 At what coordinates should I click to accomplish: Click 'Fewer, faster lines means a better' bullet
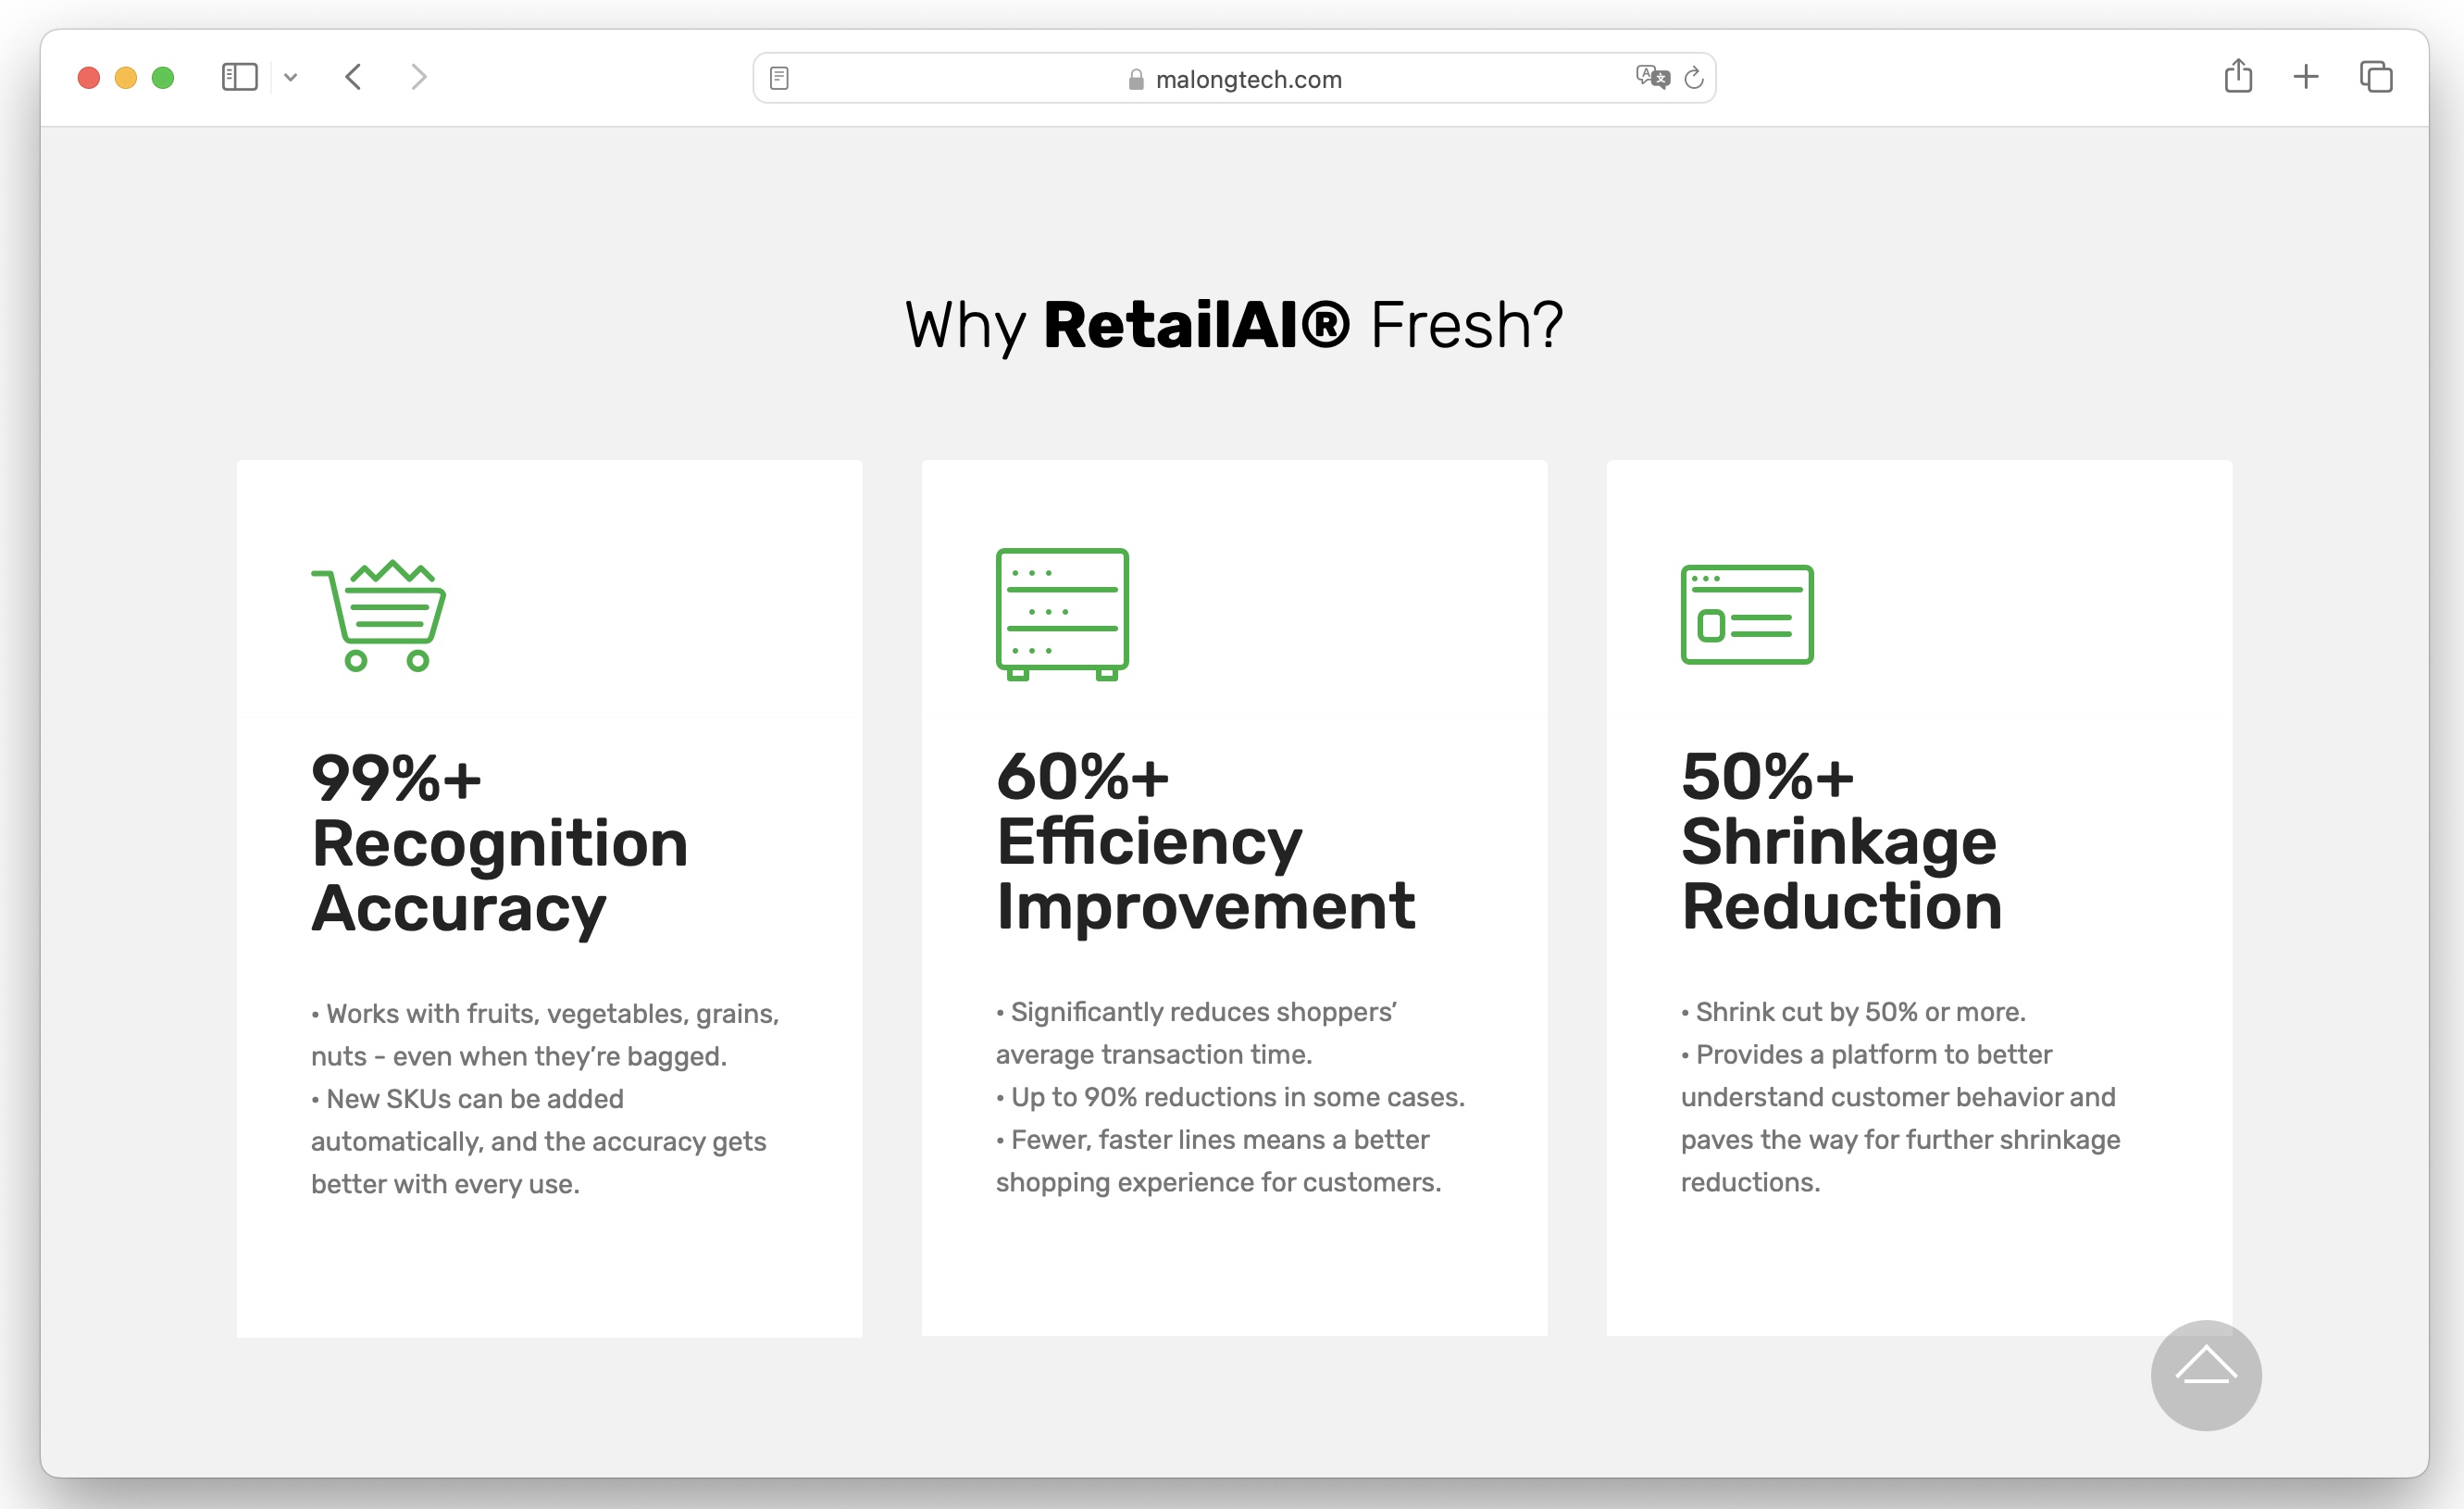(x=1218, y=1161)
